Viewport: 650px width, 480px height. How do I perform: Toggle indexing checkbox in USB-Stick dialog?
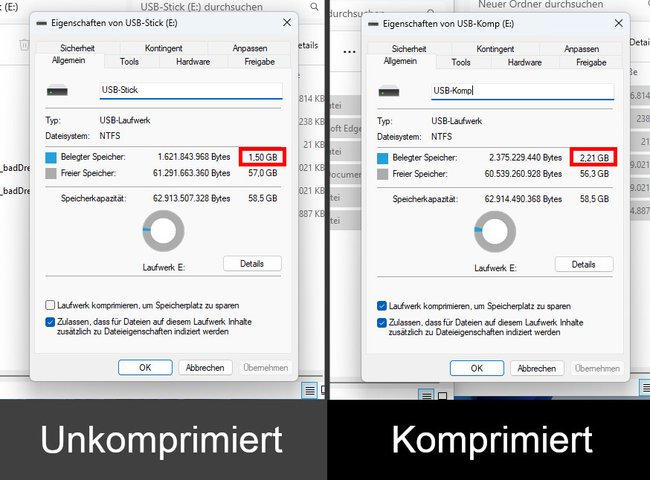click(x=50, y=322)
